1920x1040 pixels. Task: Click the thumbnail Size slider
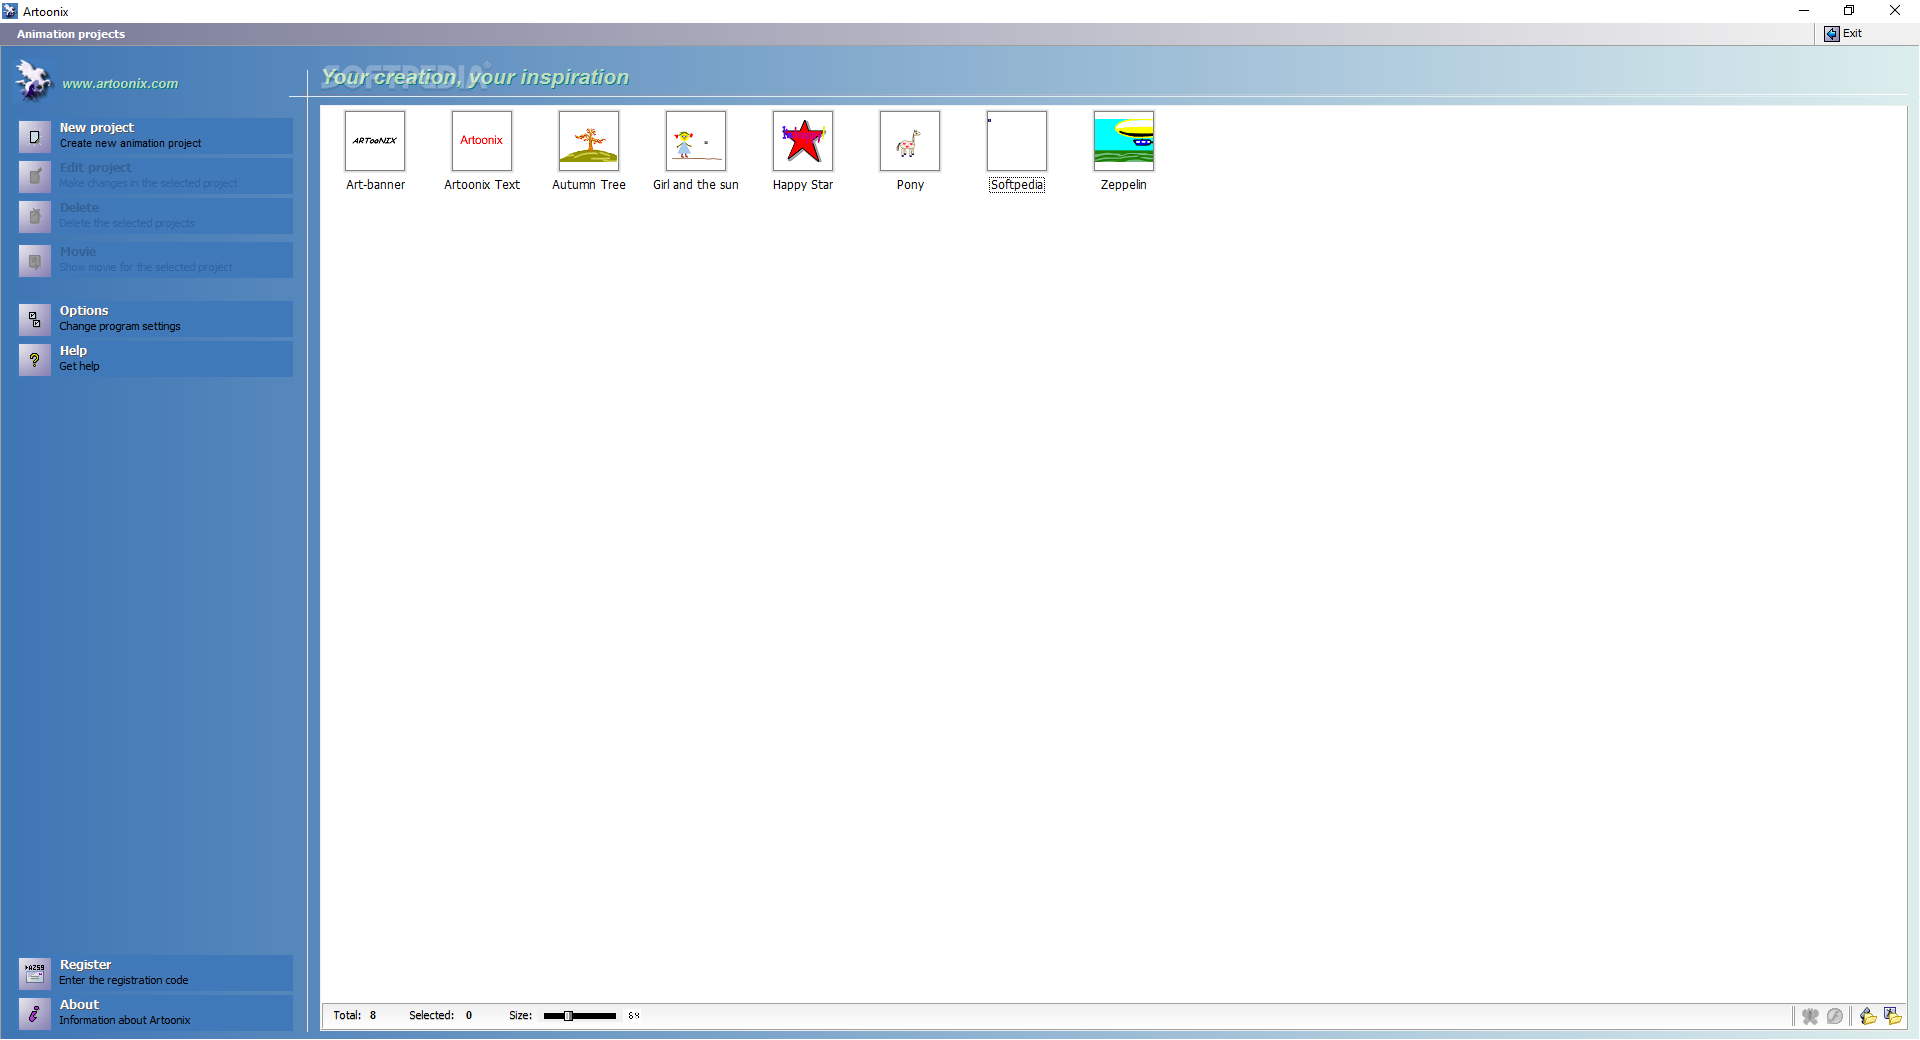(x=580, y=1016)
